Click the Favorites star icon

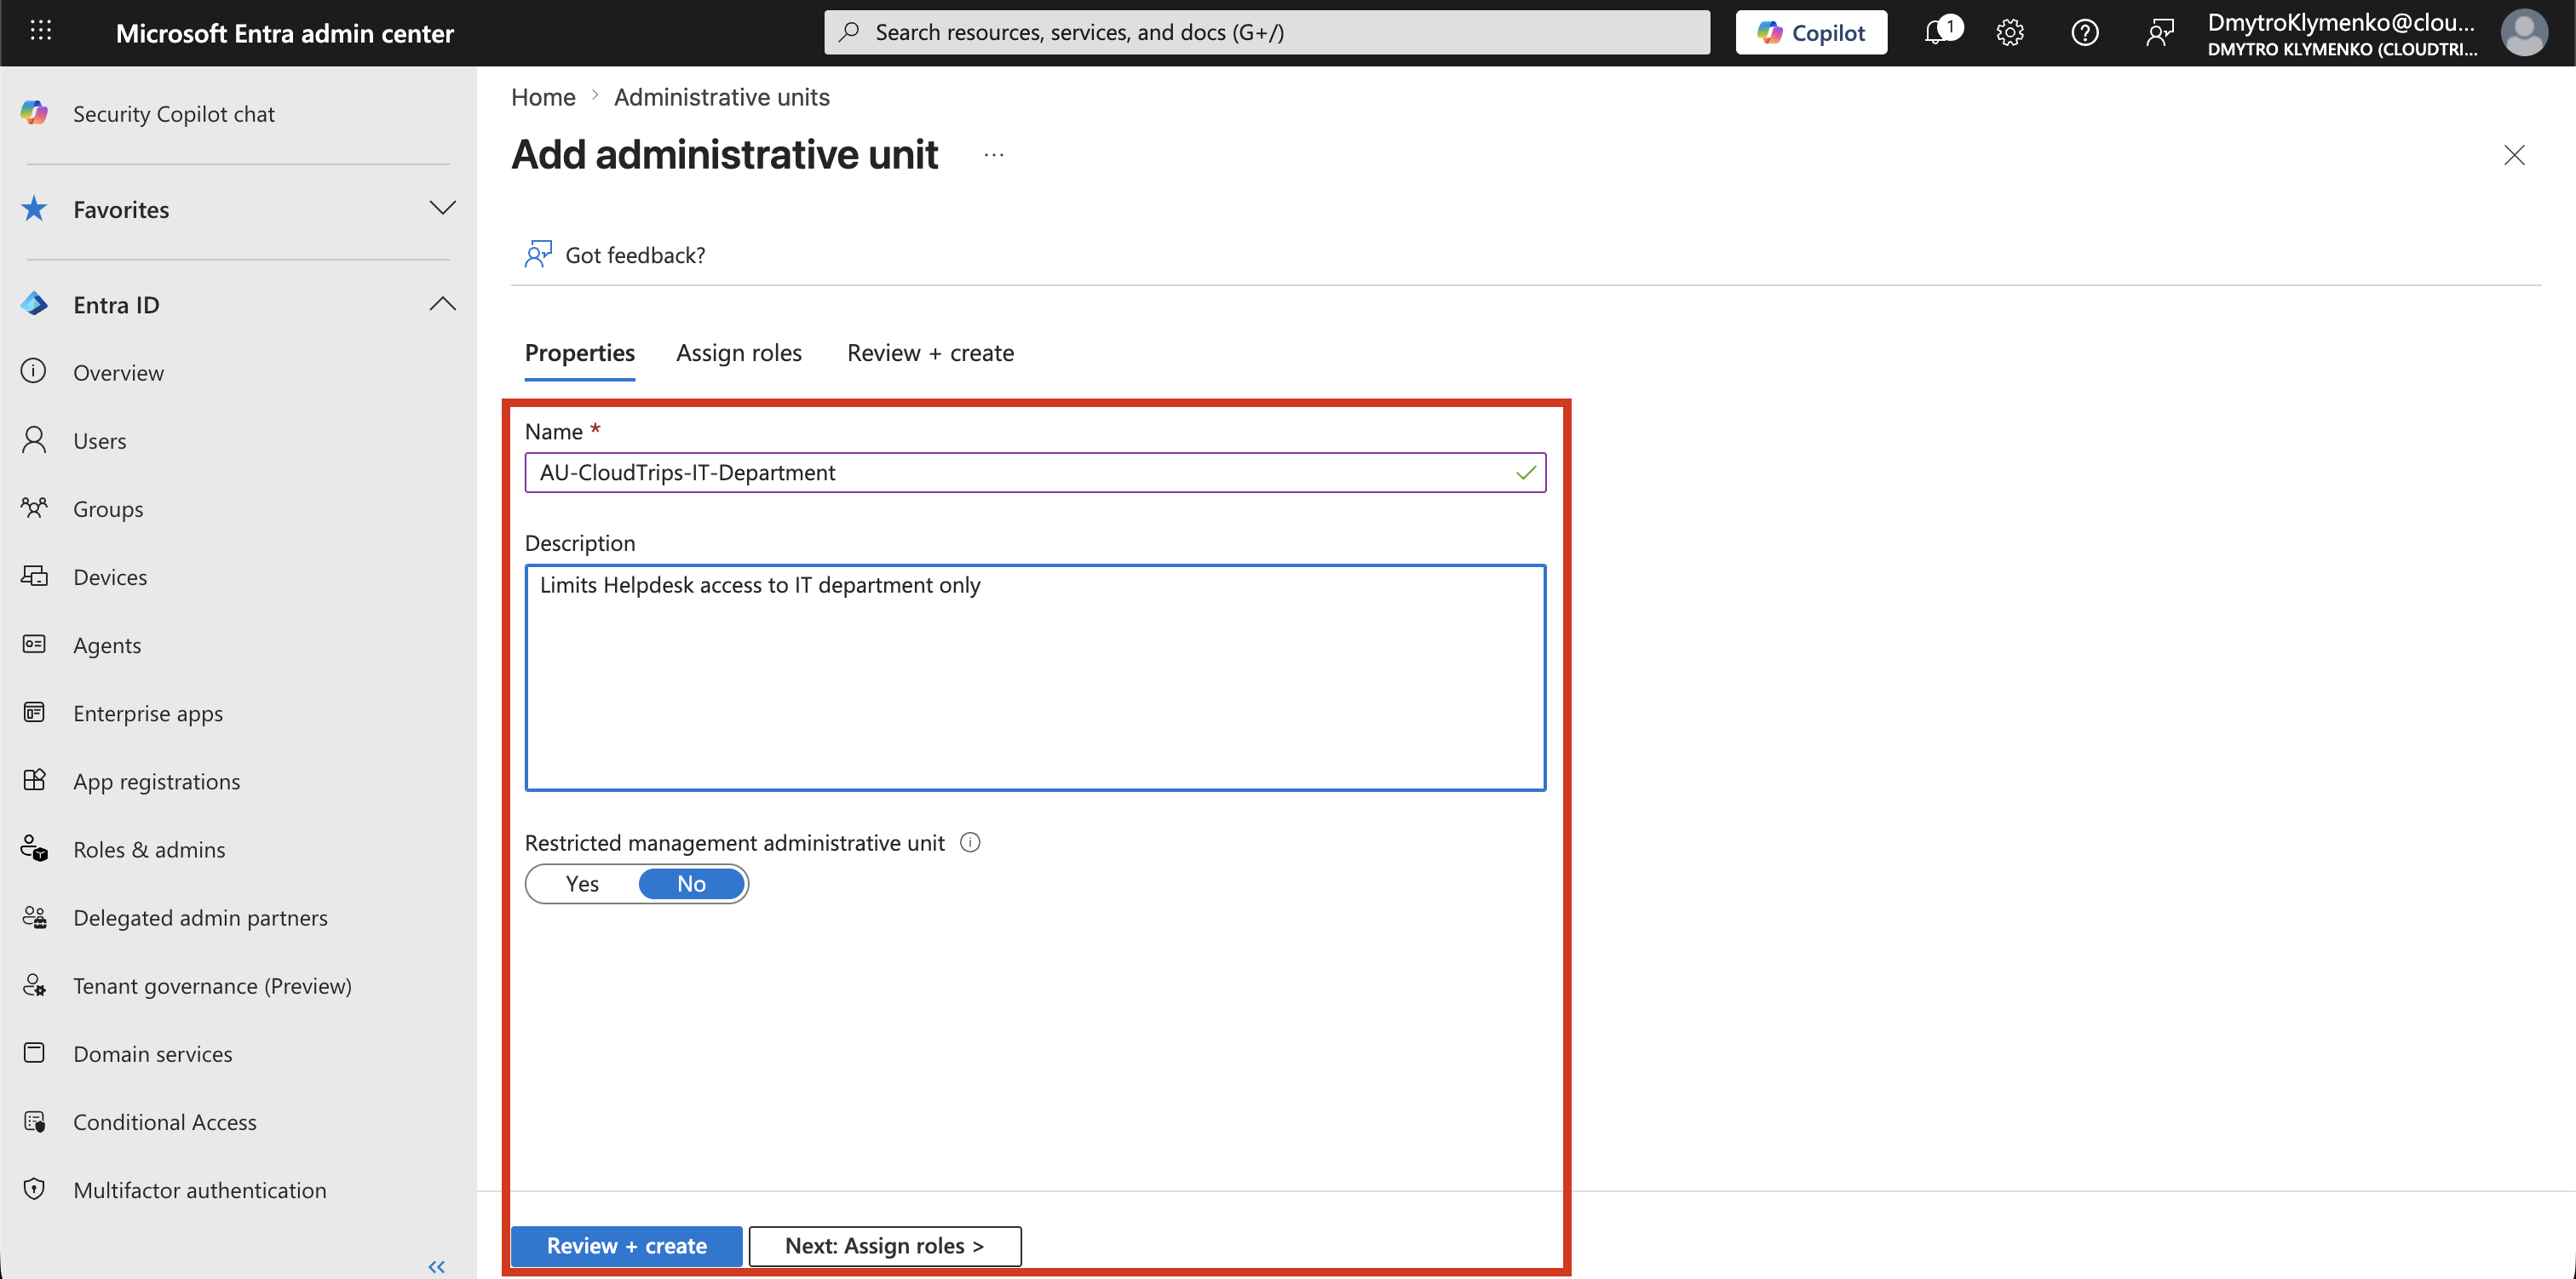[34, 209]
